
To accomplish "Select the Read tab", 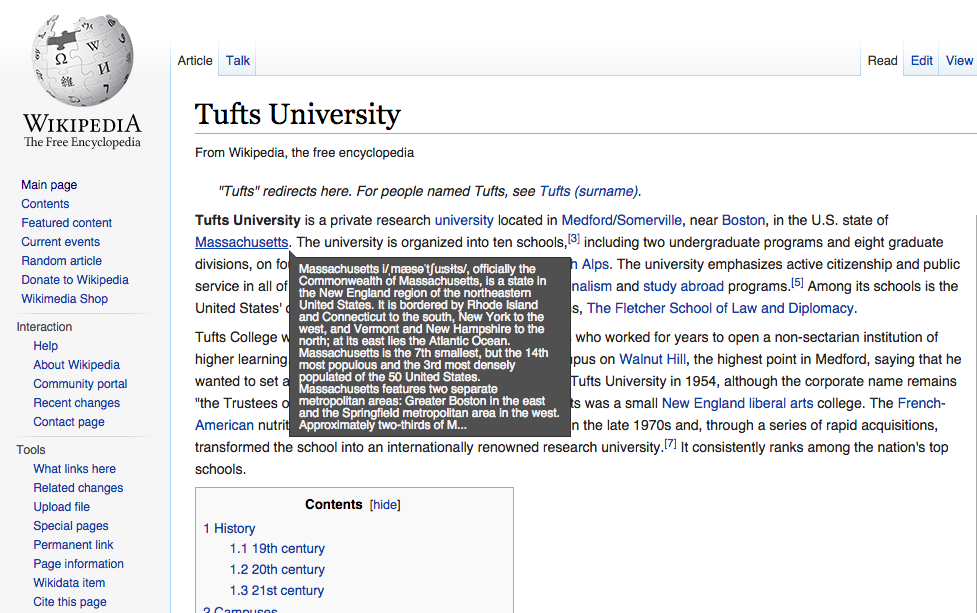I will point(882,60).
